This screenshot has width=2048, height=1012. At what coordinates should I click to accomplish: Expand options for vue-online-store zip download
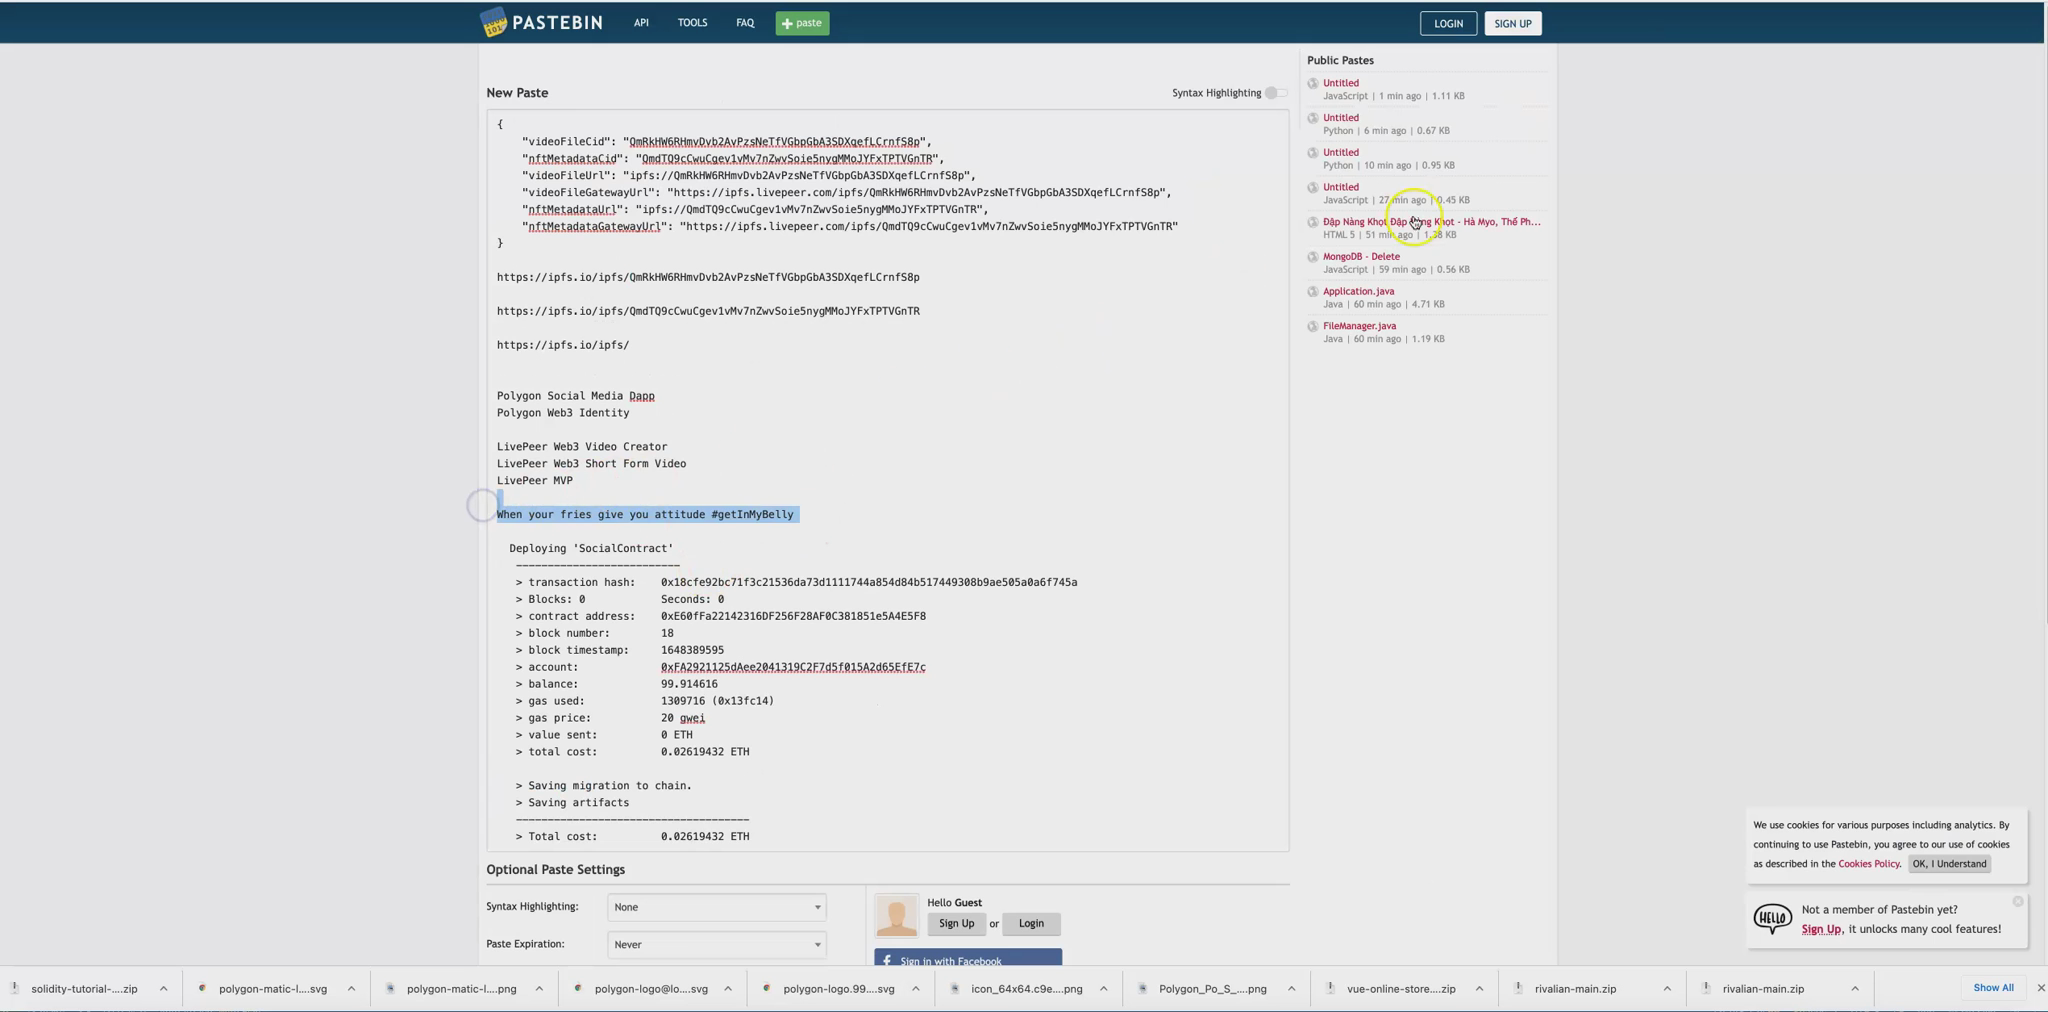coord(1479,989)
